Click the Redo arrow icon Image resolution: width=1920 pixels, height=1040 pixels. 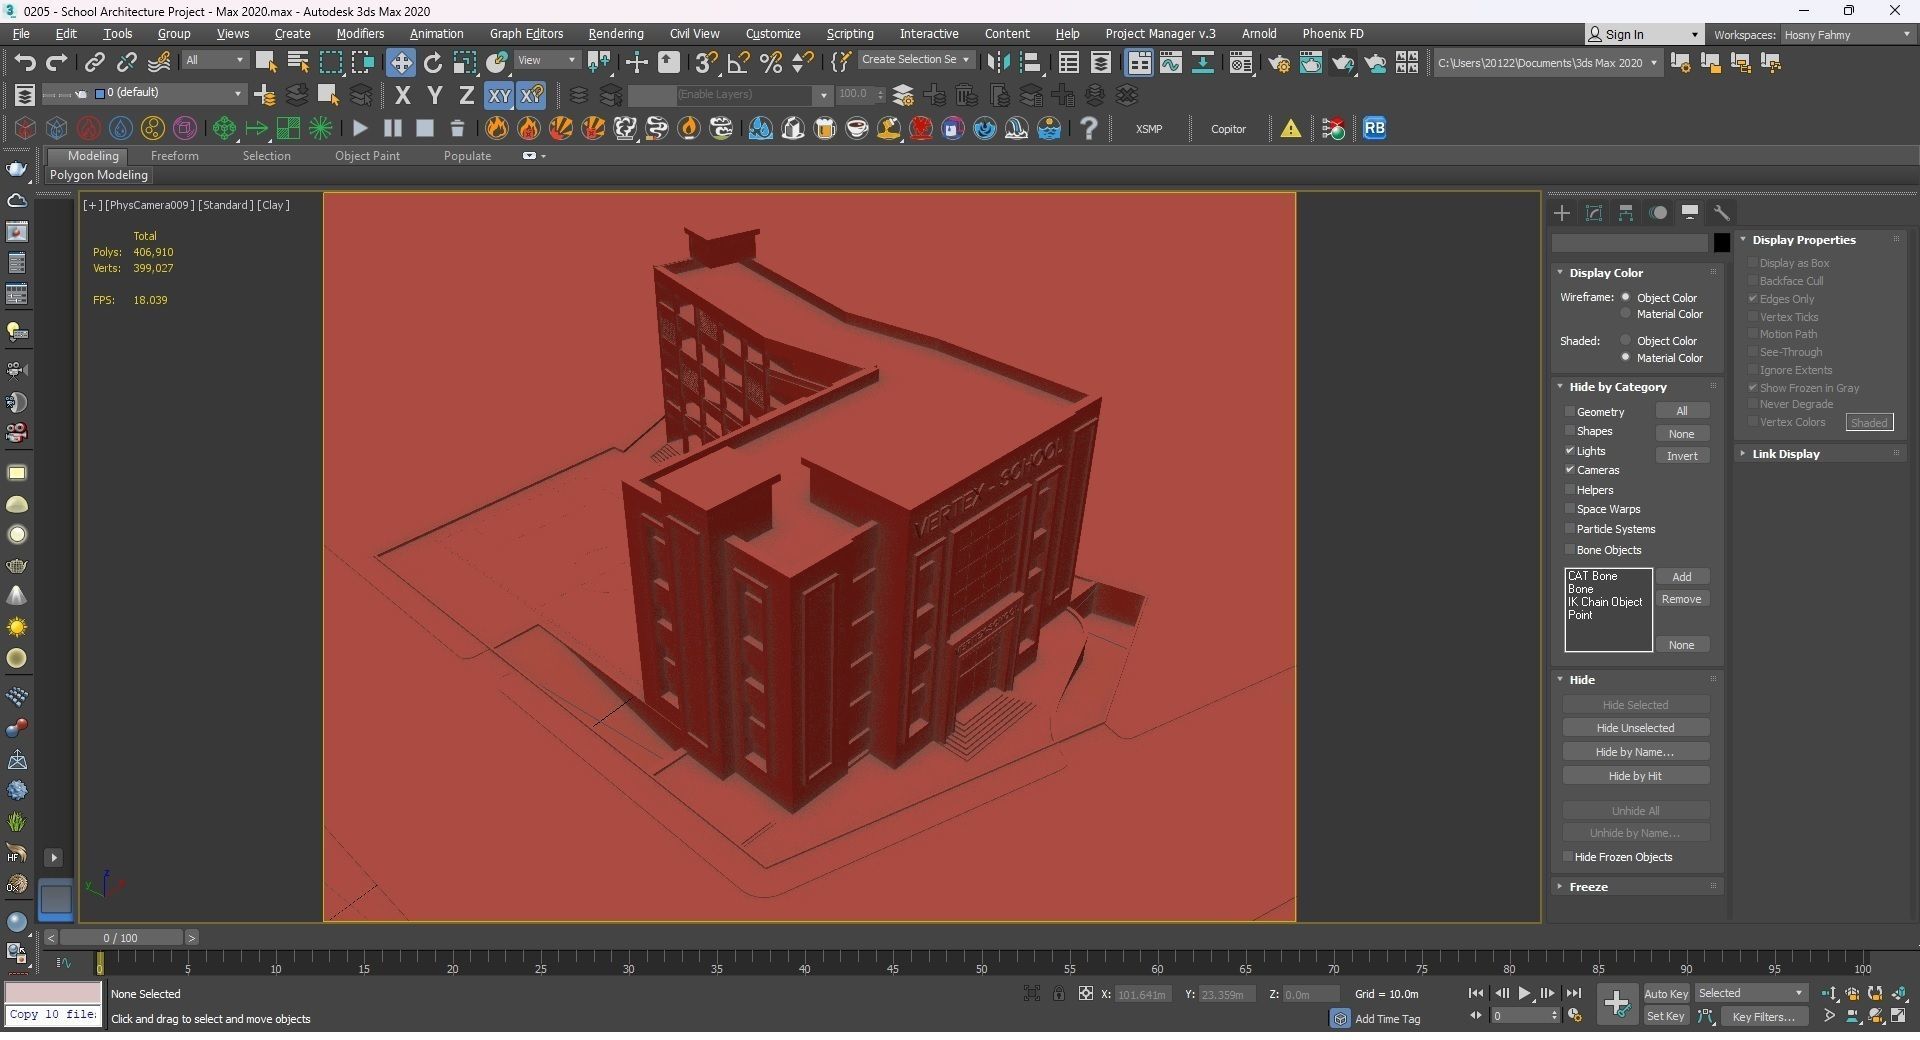[x=57, y=63]
